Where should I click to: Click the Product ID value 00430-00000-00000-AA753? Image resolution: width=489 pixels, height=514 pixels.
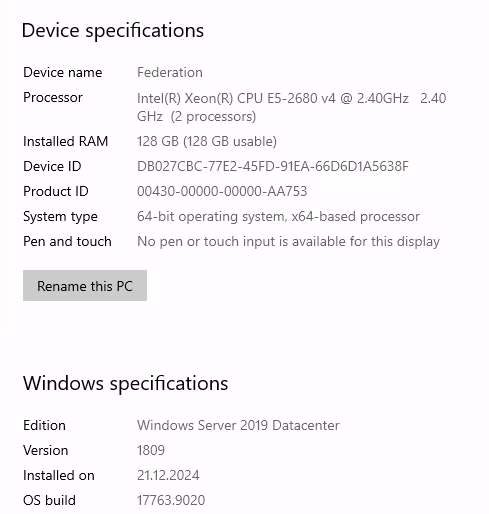[222, 191]
